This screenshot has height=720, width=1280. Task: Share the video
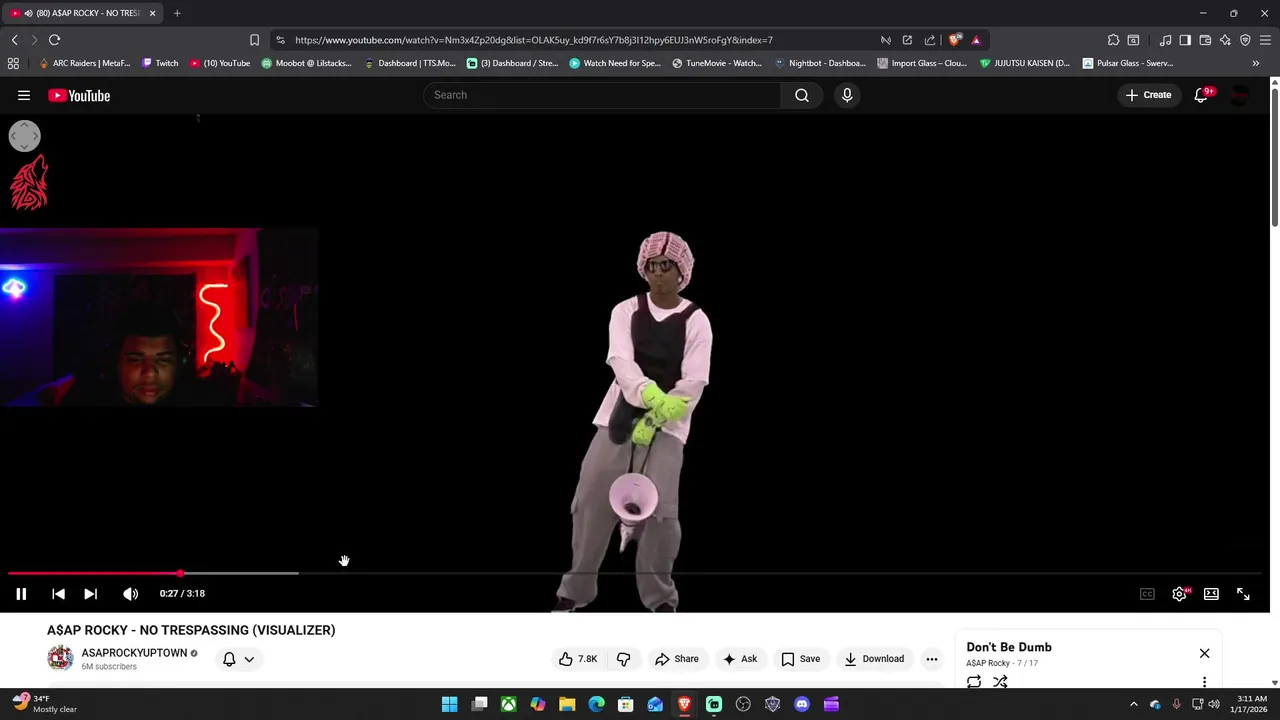click(677, 659)
